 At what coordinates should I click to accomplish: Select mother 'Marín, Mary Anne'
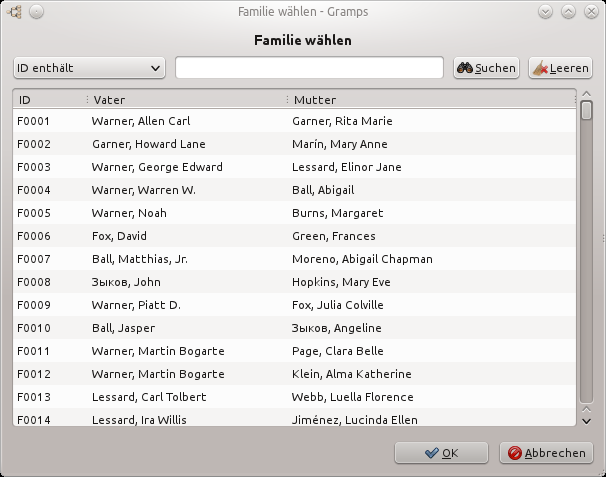point(340,144)
